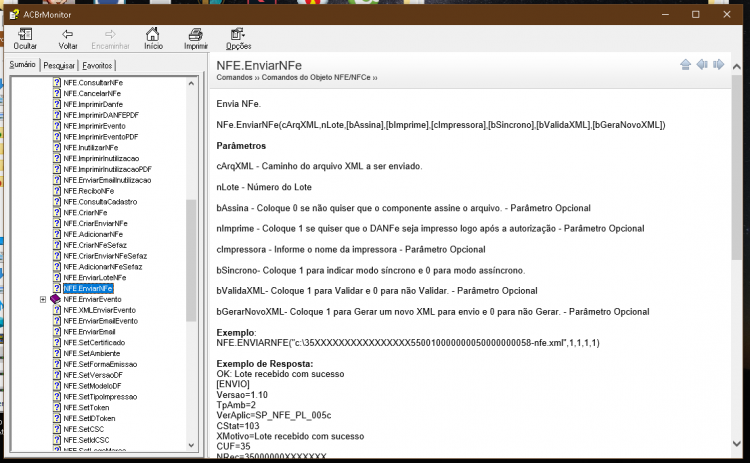Viewport: 750px width, 463px height.
Task: Open the NFE.ImprimirEventoPDF topic
Action: tap(100, 137)
